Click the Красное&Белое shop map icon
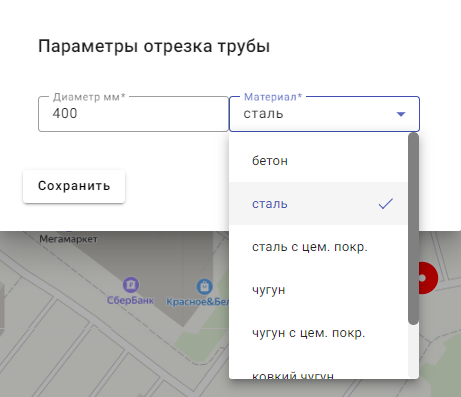 click(204, 286)
